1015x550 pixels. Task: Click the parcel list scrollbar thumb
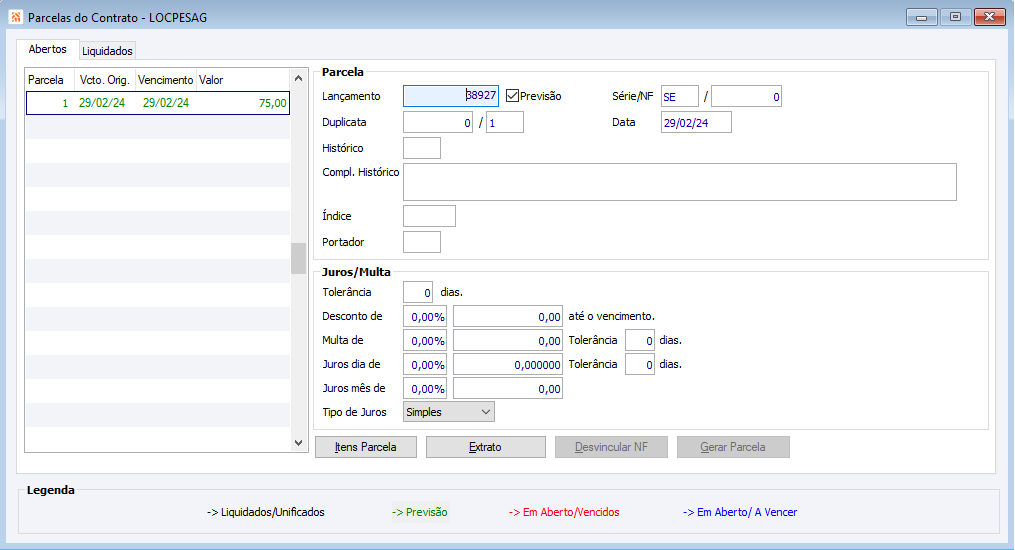pos(298,259)
